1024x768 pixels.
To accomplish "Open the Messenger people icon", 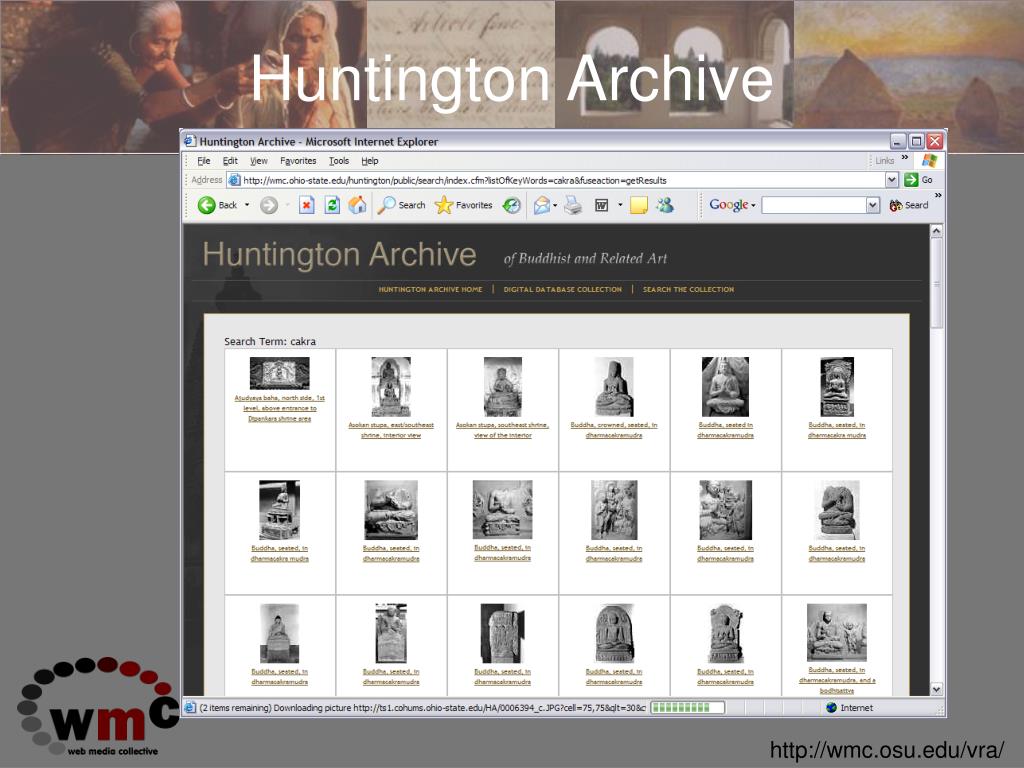I will [665, 205].
